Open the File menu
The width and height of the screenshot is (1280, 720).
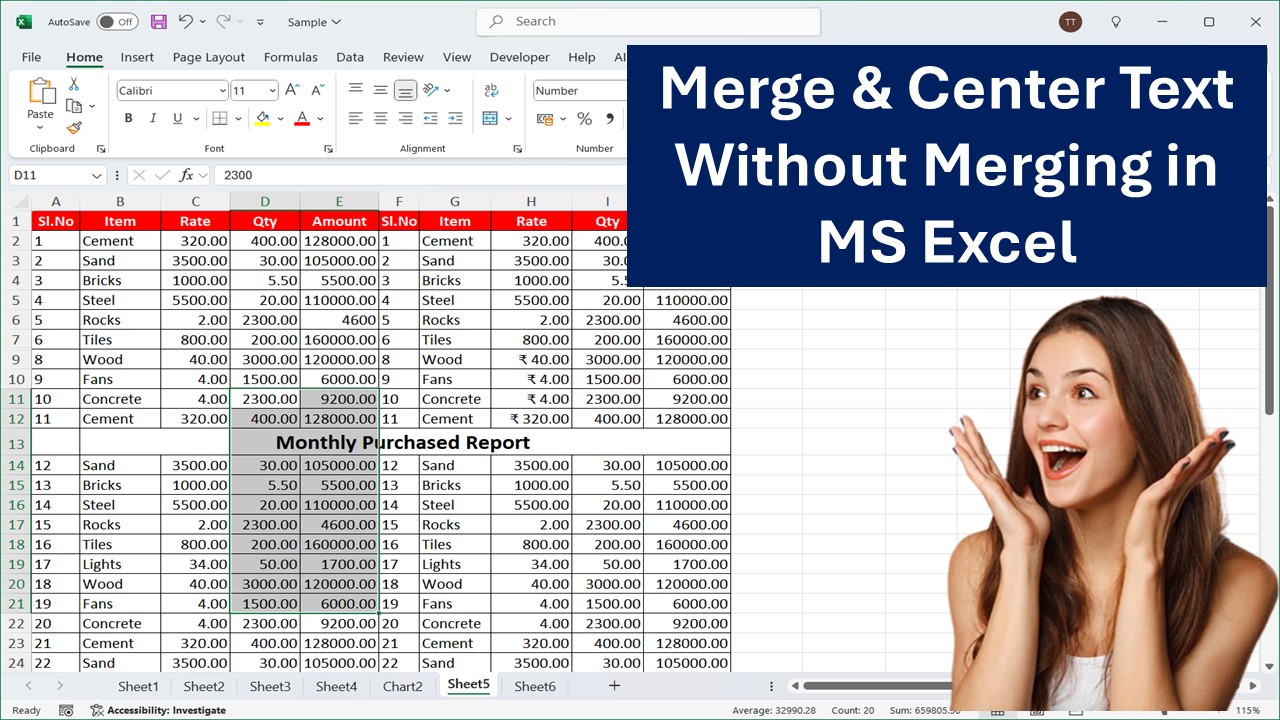pos(31,57)
